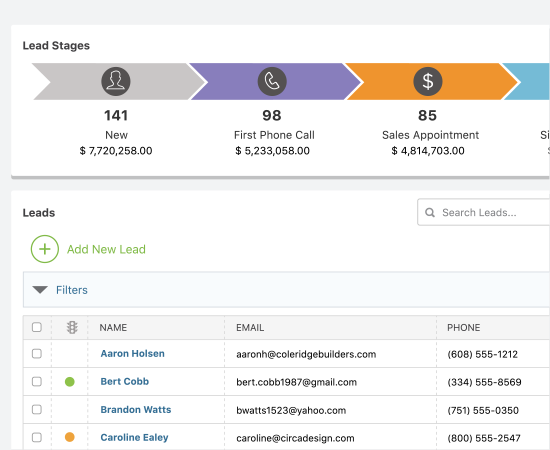Viewport: 550px width, 450px height.
Task: Check the Caroline Ealey row checkbox
Action: 37,437
